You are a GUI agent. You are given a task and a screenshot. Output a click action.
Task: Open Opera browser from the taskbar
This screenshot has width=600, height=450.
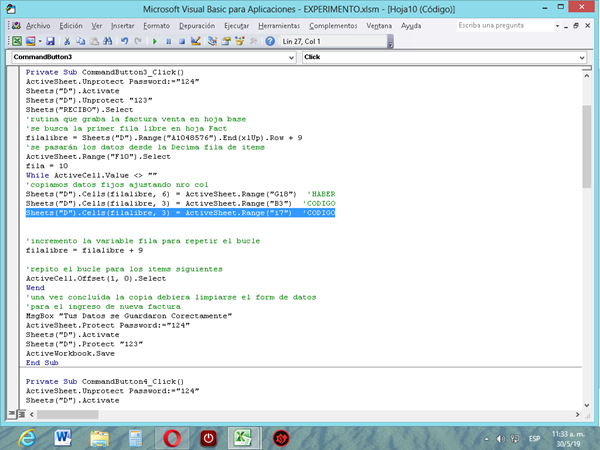point(173,437)
